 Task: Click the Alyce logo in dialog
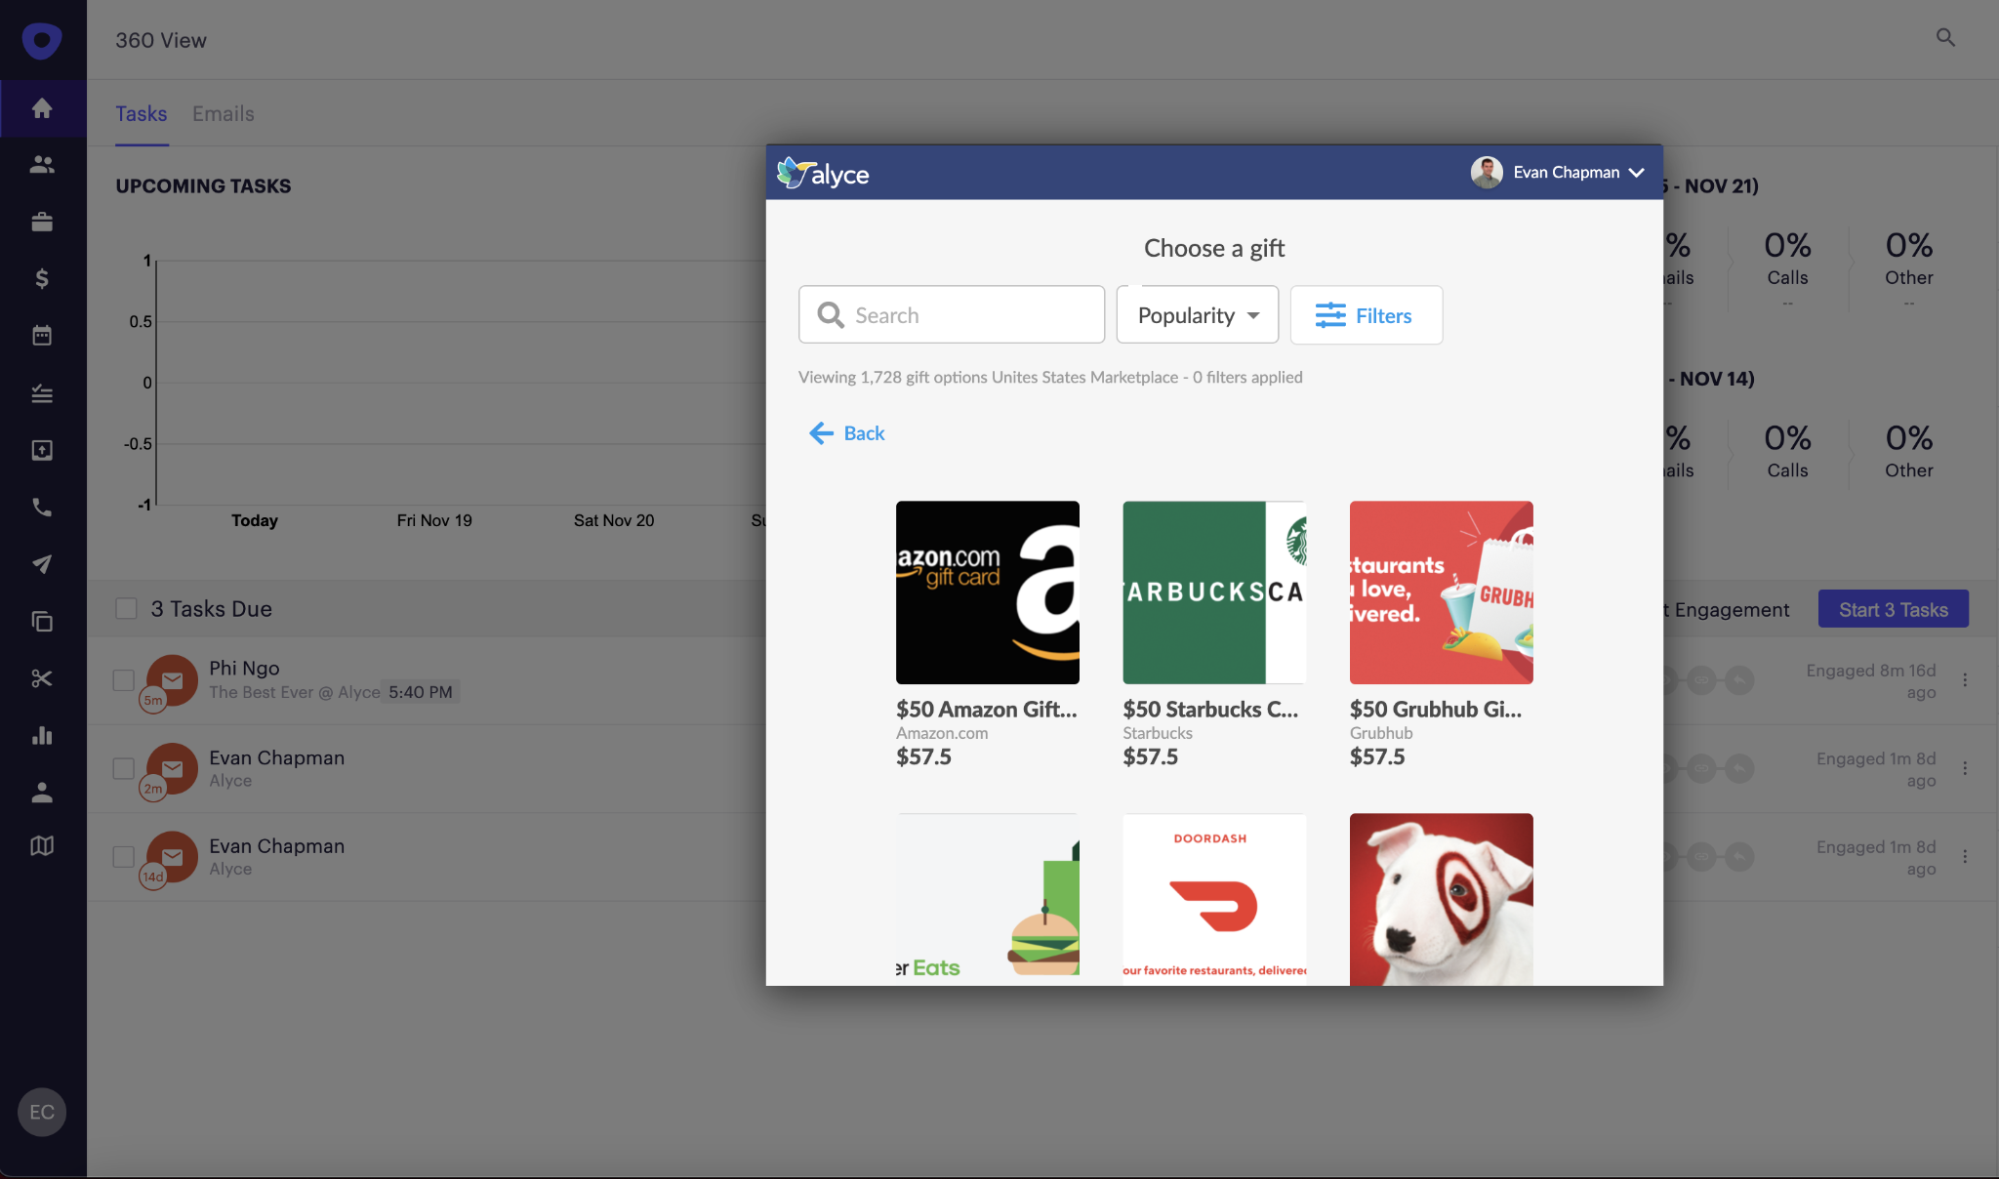tap(823, 173)
